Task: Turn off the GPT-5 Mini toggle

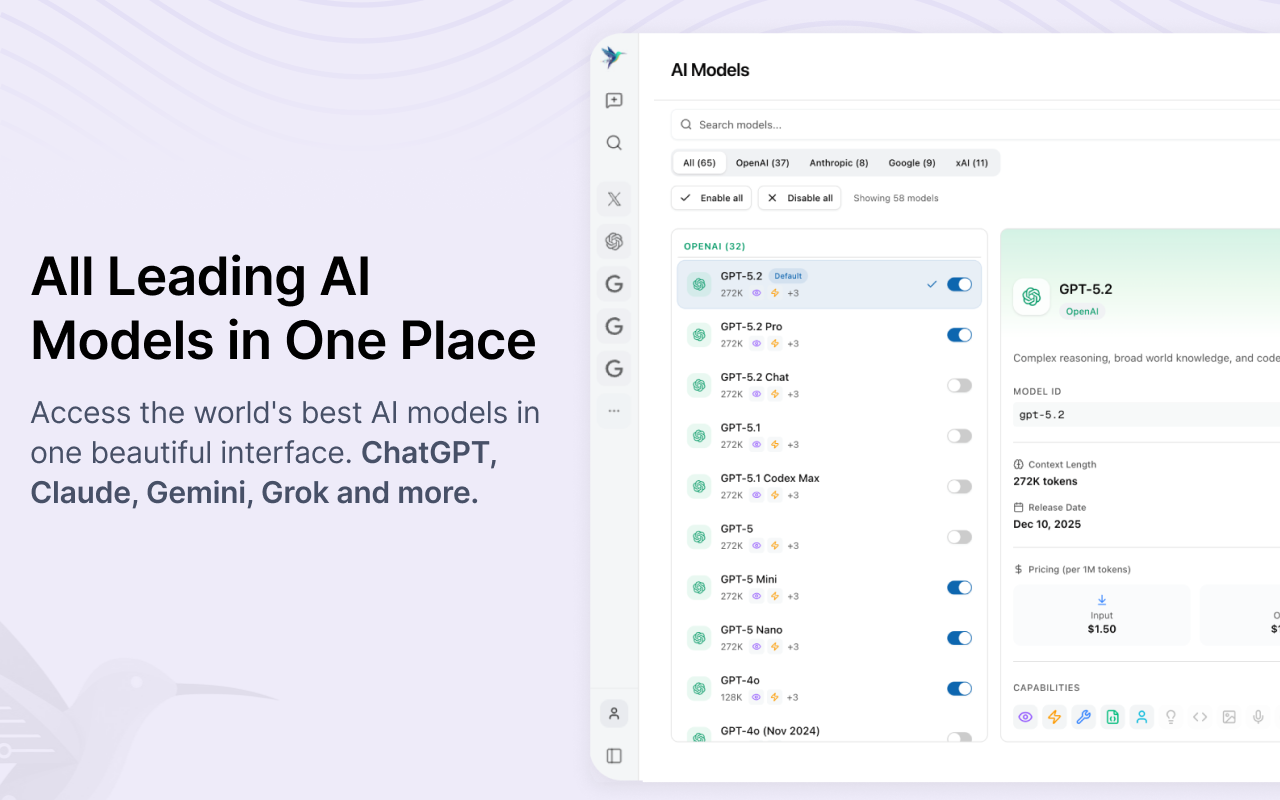Action: [958, 587]
